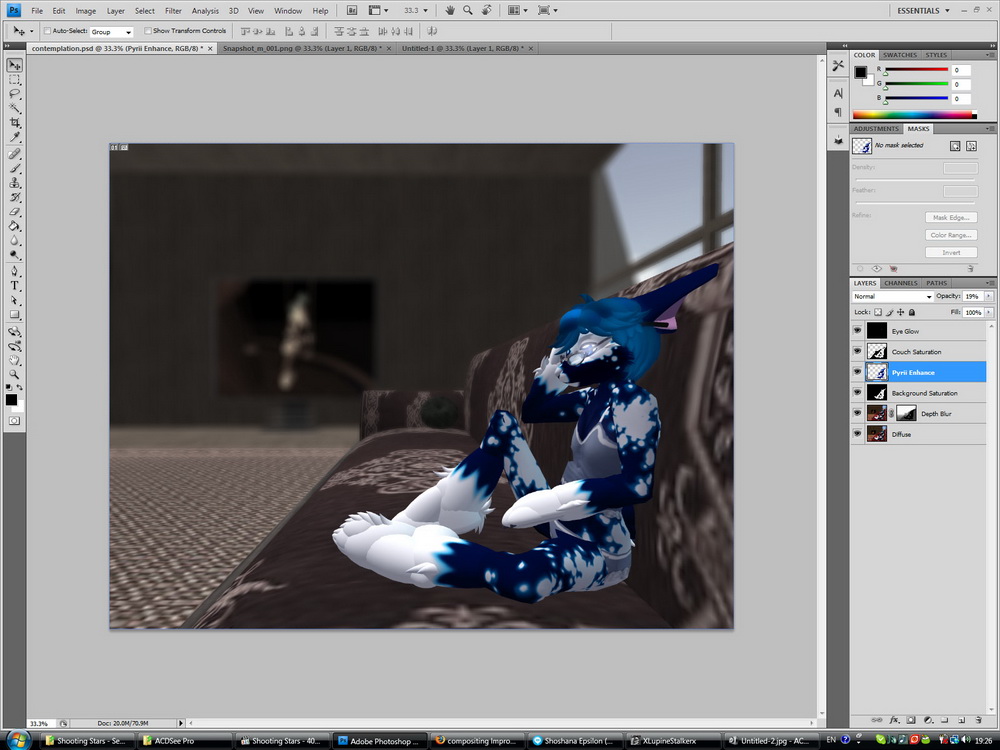Click the Mask Edge button
The height and width of the screenshot is (750, 1000).
pos(951,217)
